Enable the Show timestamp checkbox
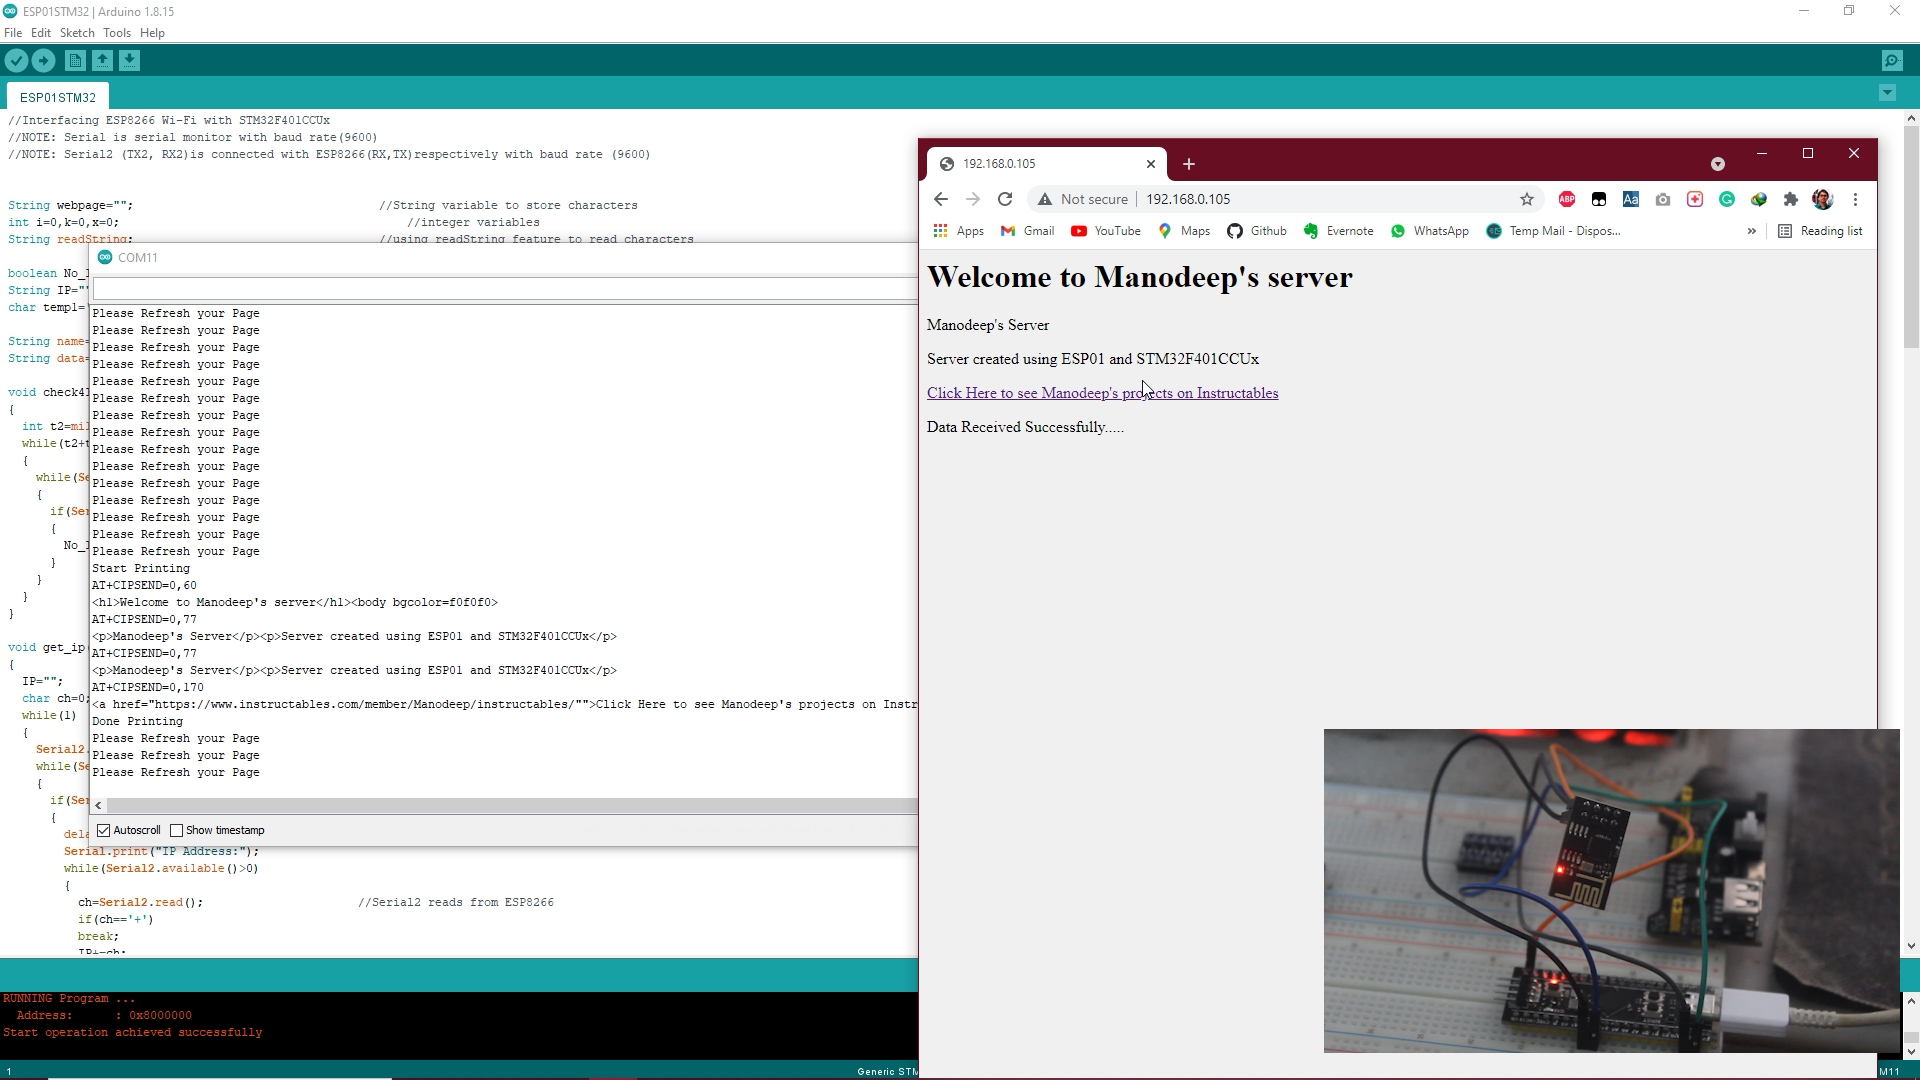This screenshot has width=1920, height=1080. 177,830
